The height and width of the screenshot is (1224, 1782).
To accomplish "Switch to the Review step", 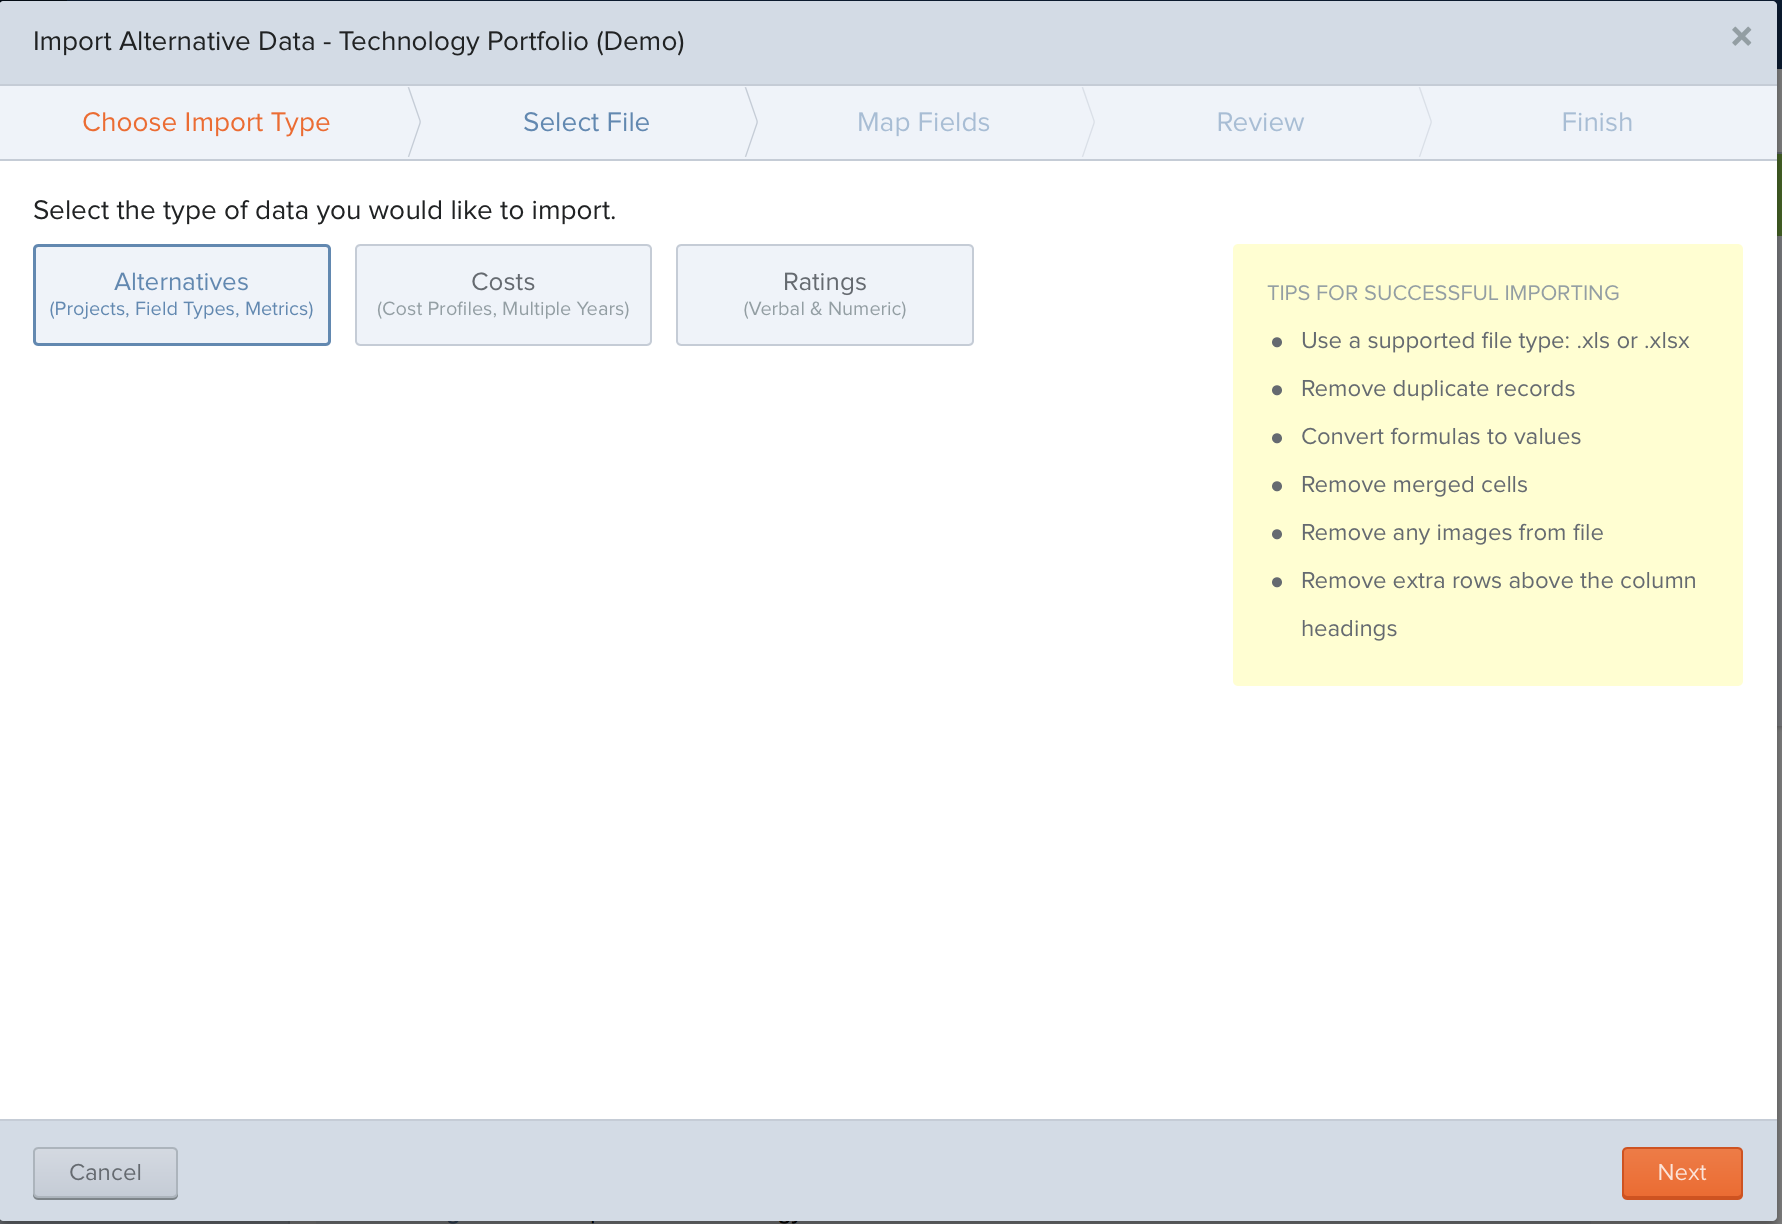I will (x=1260, y=122).
